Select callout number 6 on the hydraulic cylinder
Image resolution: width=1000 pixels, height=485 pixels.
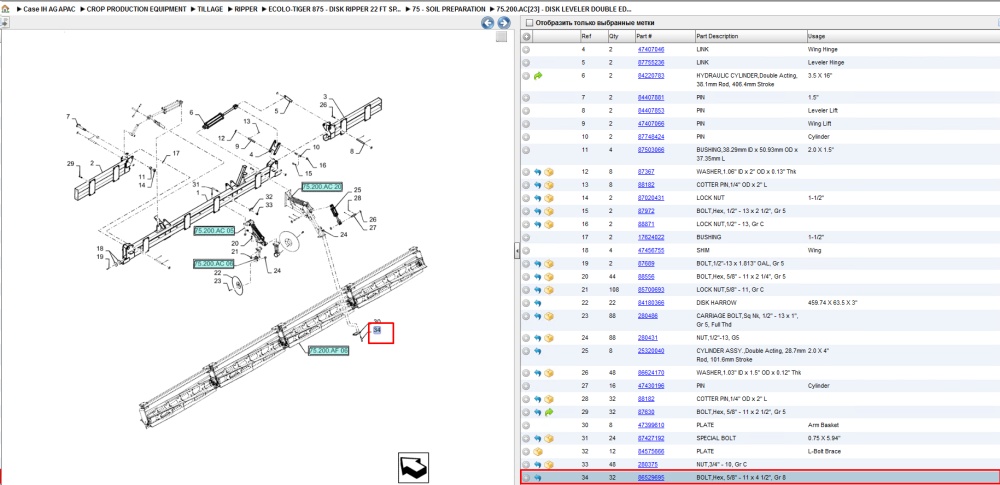click(191, 112)
